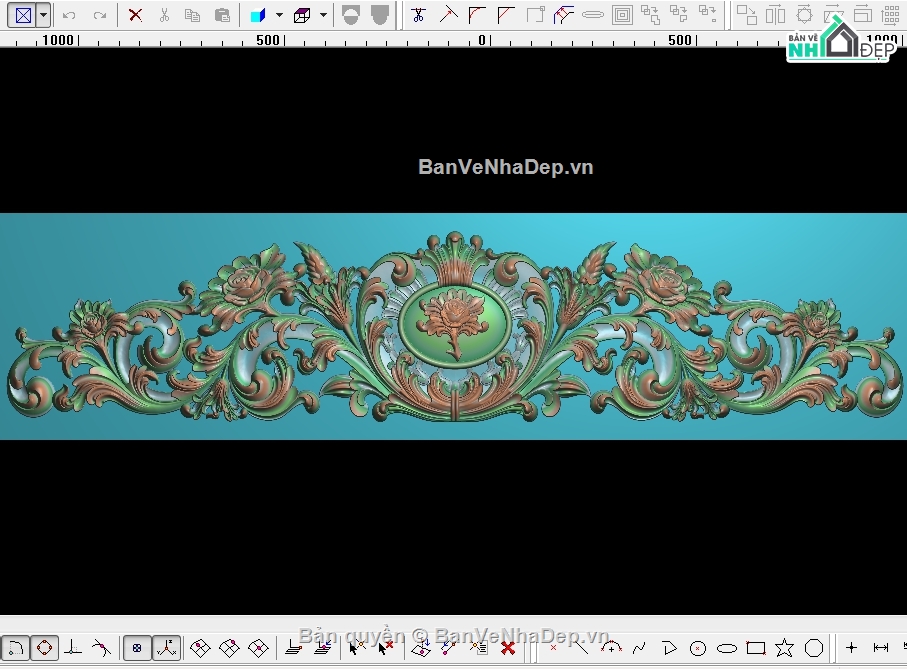Click the Redo arrow icon
Screen dimensions: 907x669
click(99, 15)
